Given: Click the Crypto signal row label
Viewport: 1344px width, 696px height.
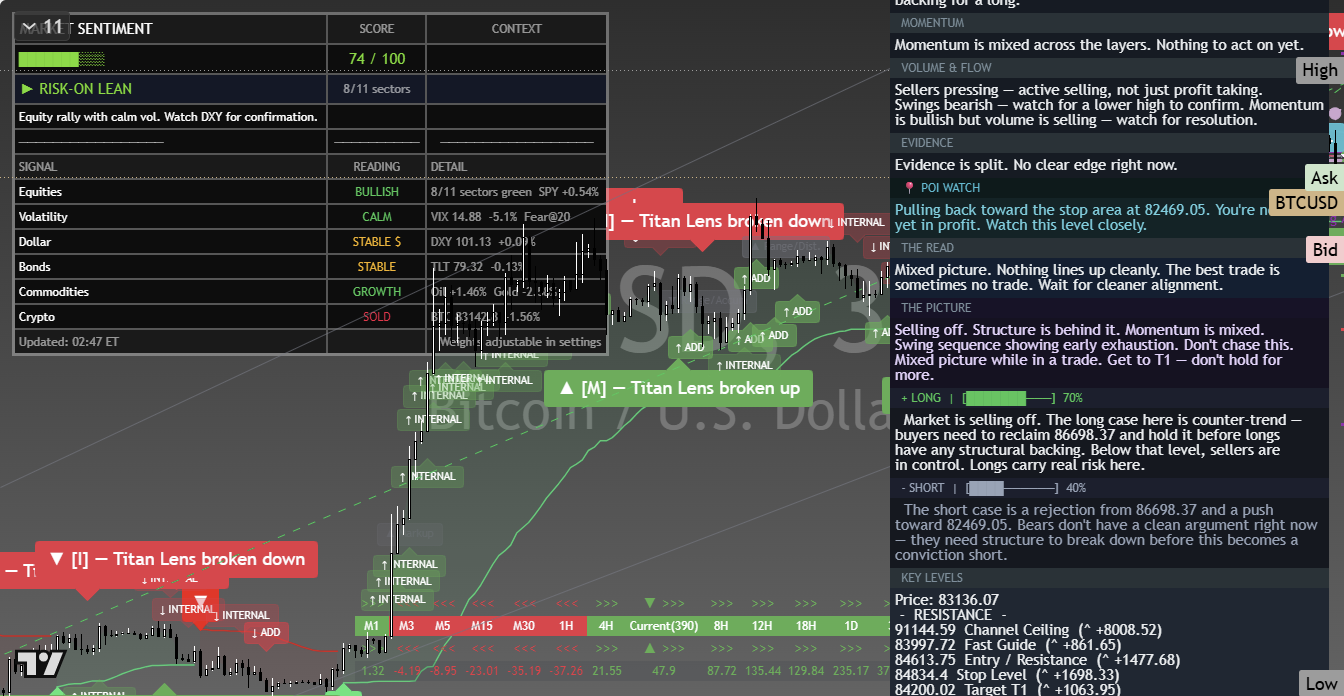Looking at the screenshot, I should pos(36,317).
